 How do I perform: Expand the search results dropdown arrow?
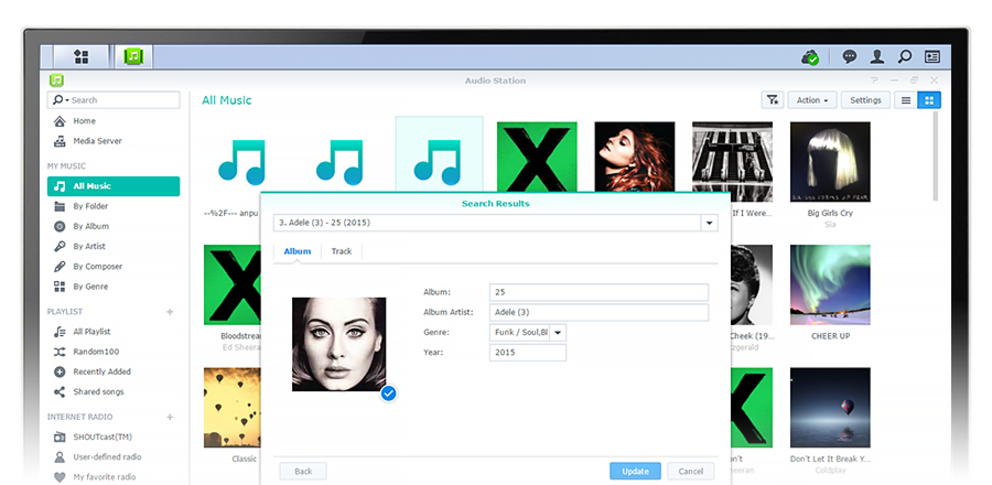pos(709,223)
